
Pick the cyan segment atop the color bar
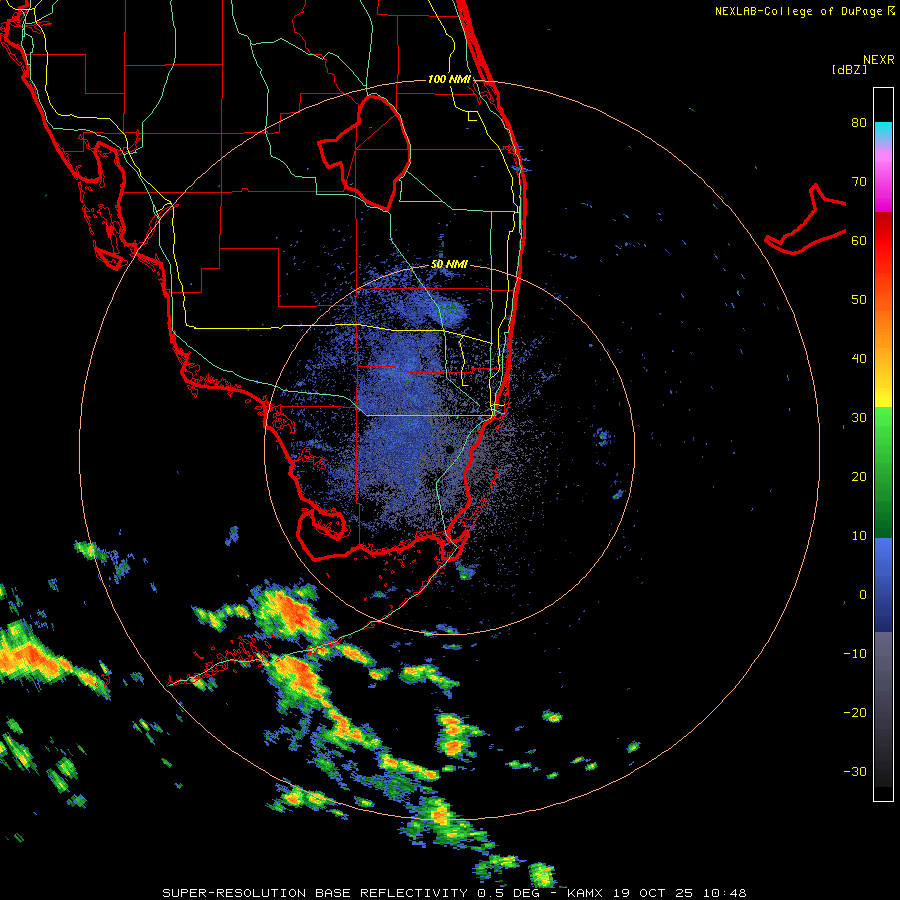click(x=883, y=129)
